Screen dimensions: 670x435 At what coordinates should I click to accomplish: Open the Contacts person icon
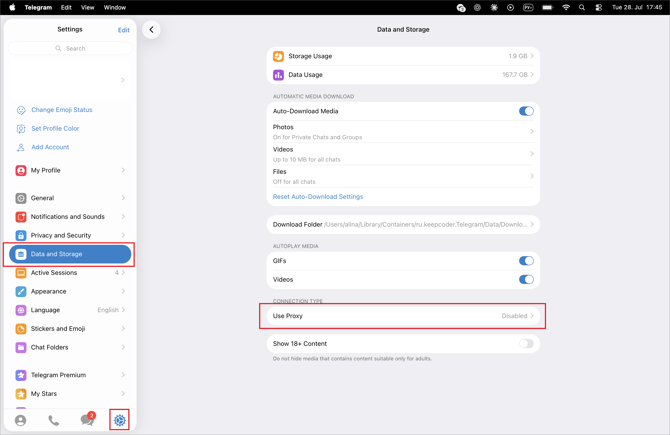point(21,420)
